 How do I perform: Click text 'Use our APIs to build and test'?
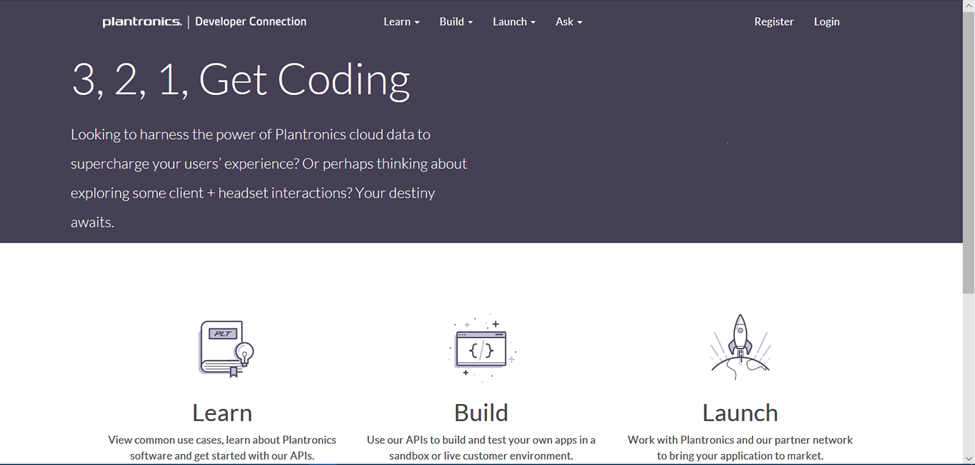440,440
